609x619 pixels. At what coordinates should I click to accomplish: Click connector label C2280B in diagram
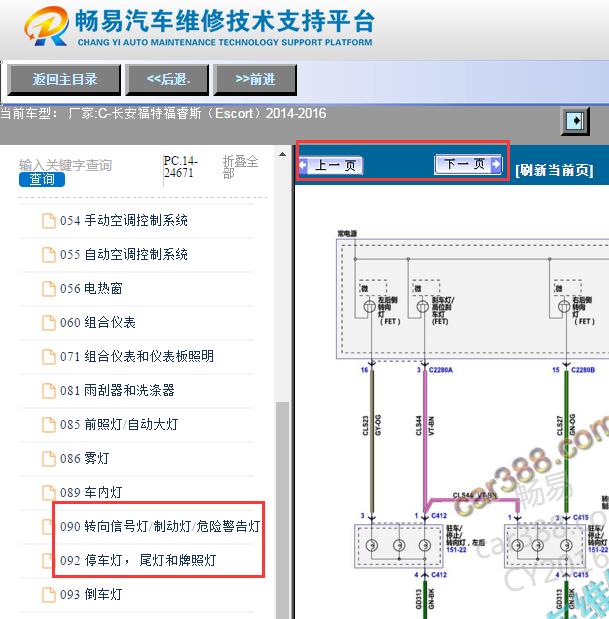pyautogui.click(x=583, y=370)
